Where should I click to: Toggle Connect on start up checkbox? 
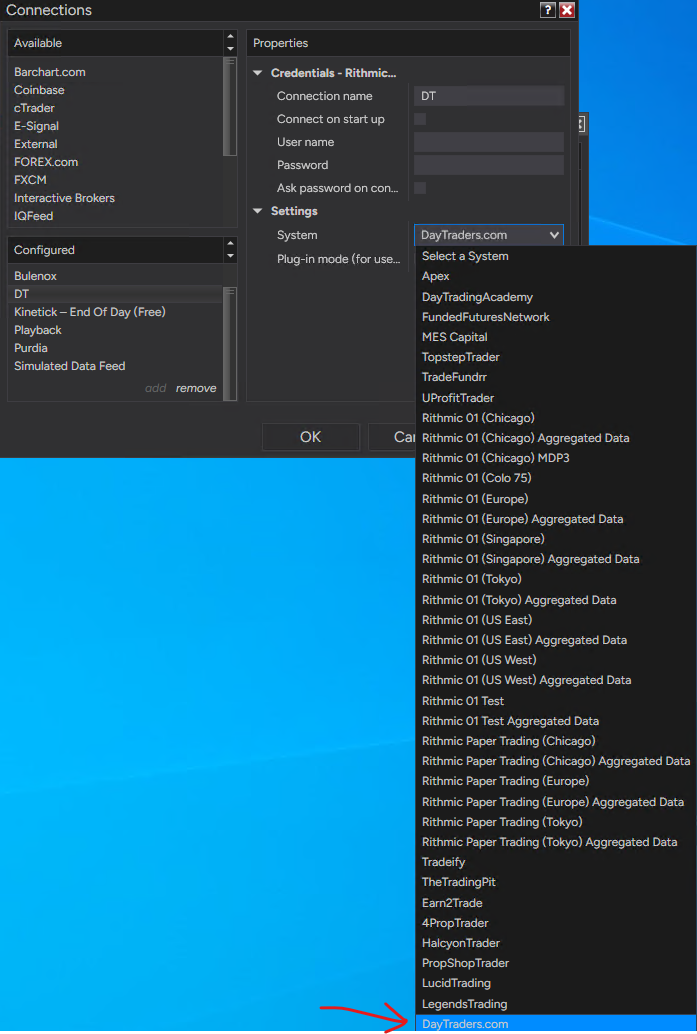pyautogui.click(x=420, y=119)
